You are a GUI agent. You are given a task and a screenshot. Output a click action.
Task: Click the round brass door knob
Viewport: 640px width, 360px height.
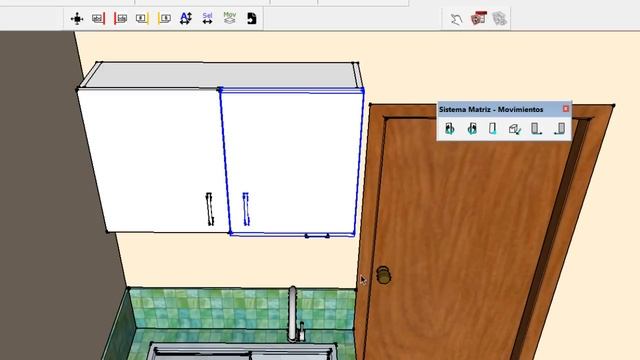[383, 275]
